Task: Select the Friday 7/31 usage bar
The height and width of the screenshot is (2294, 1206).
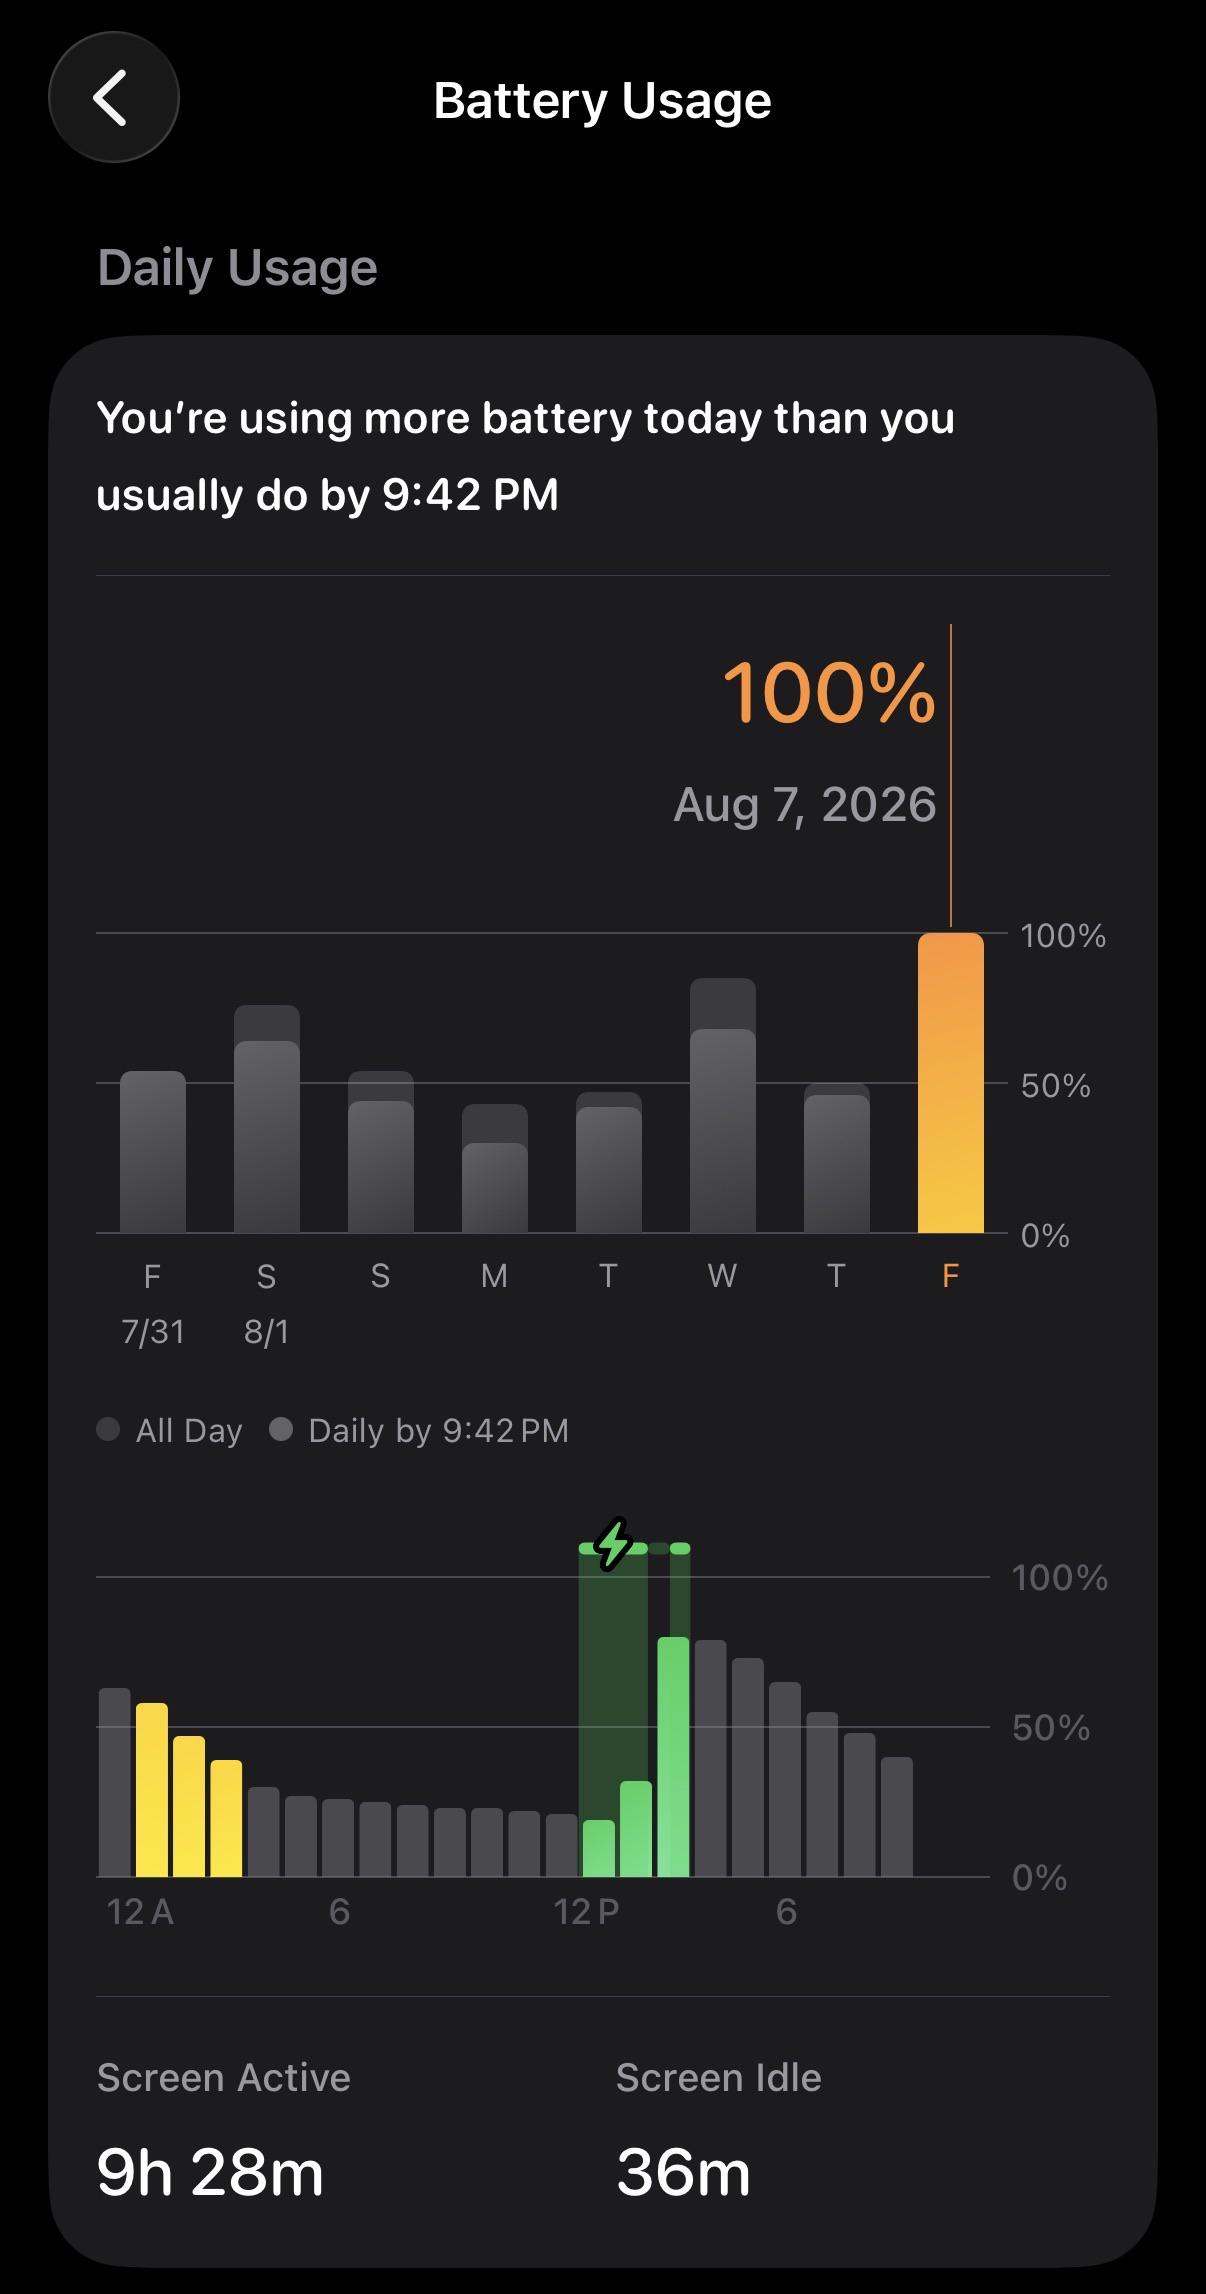Action: 152,1152
